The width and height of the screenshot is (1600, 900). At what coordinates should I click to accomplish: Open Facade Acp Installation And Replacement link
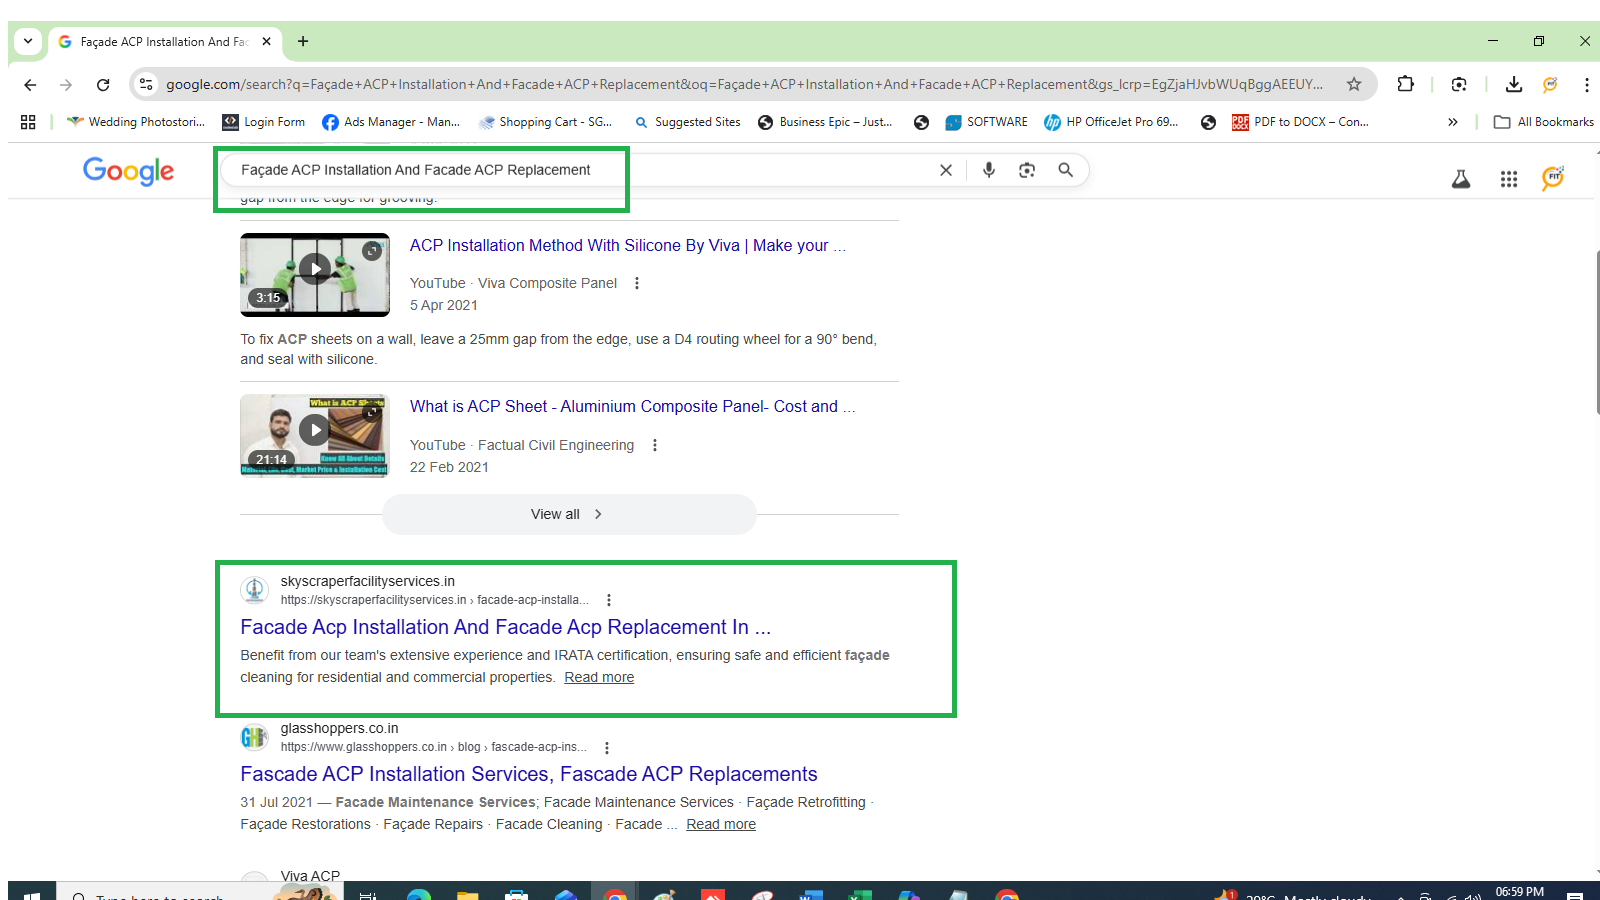tap(505, 627)
